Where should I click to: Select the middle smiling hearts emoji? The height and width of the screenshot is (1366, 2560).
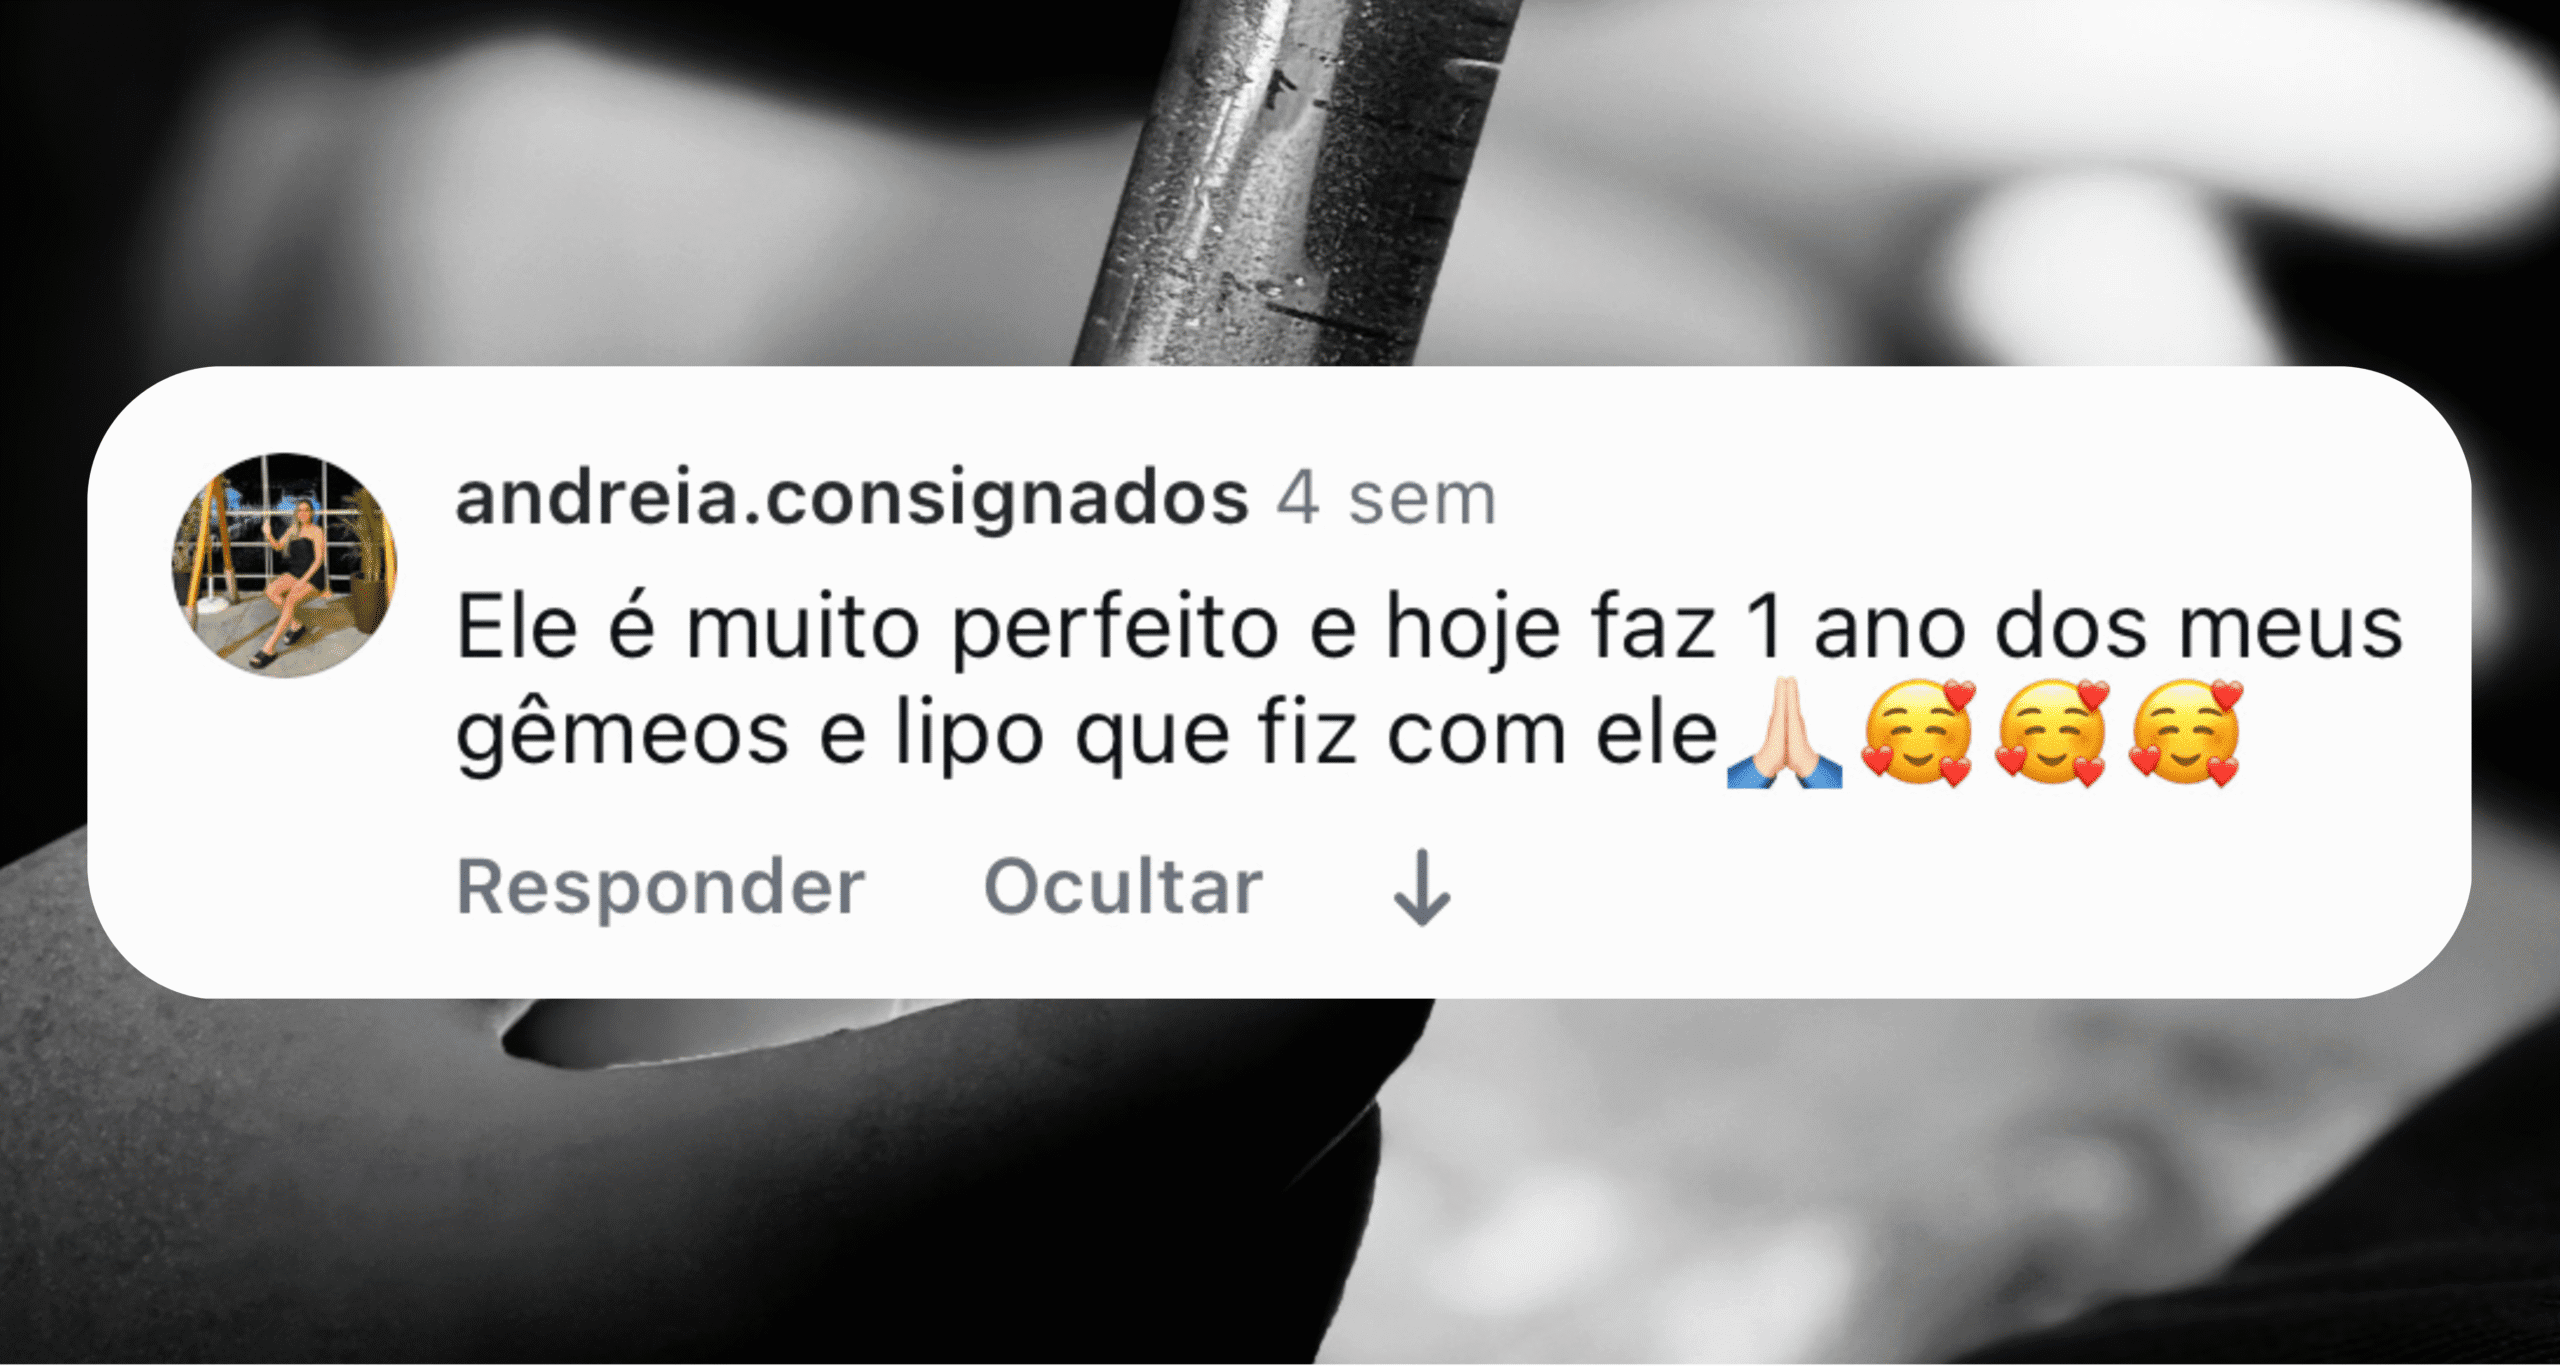(2051, 733)
